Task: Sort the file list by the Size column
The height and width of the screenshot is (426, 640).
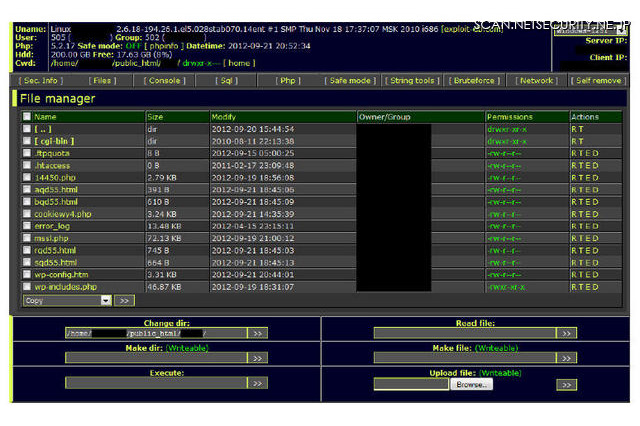Action: (155, 117)
